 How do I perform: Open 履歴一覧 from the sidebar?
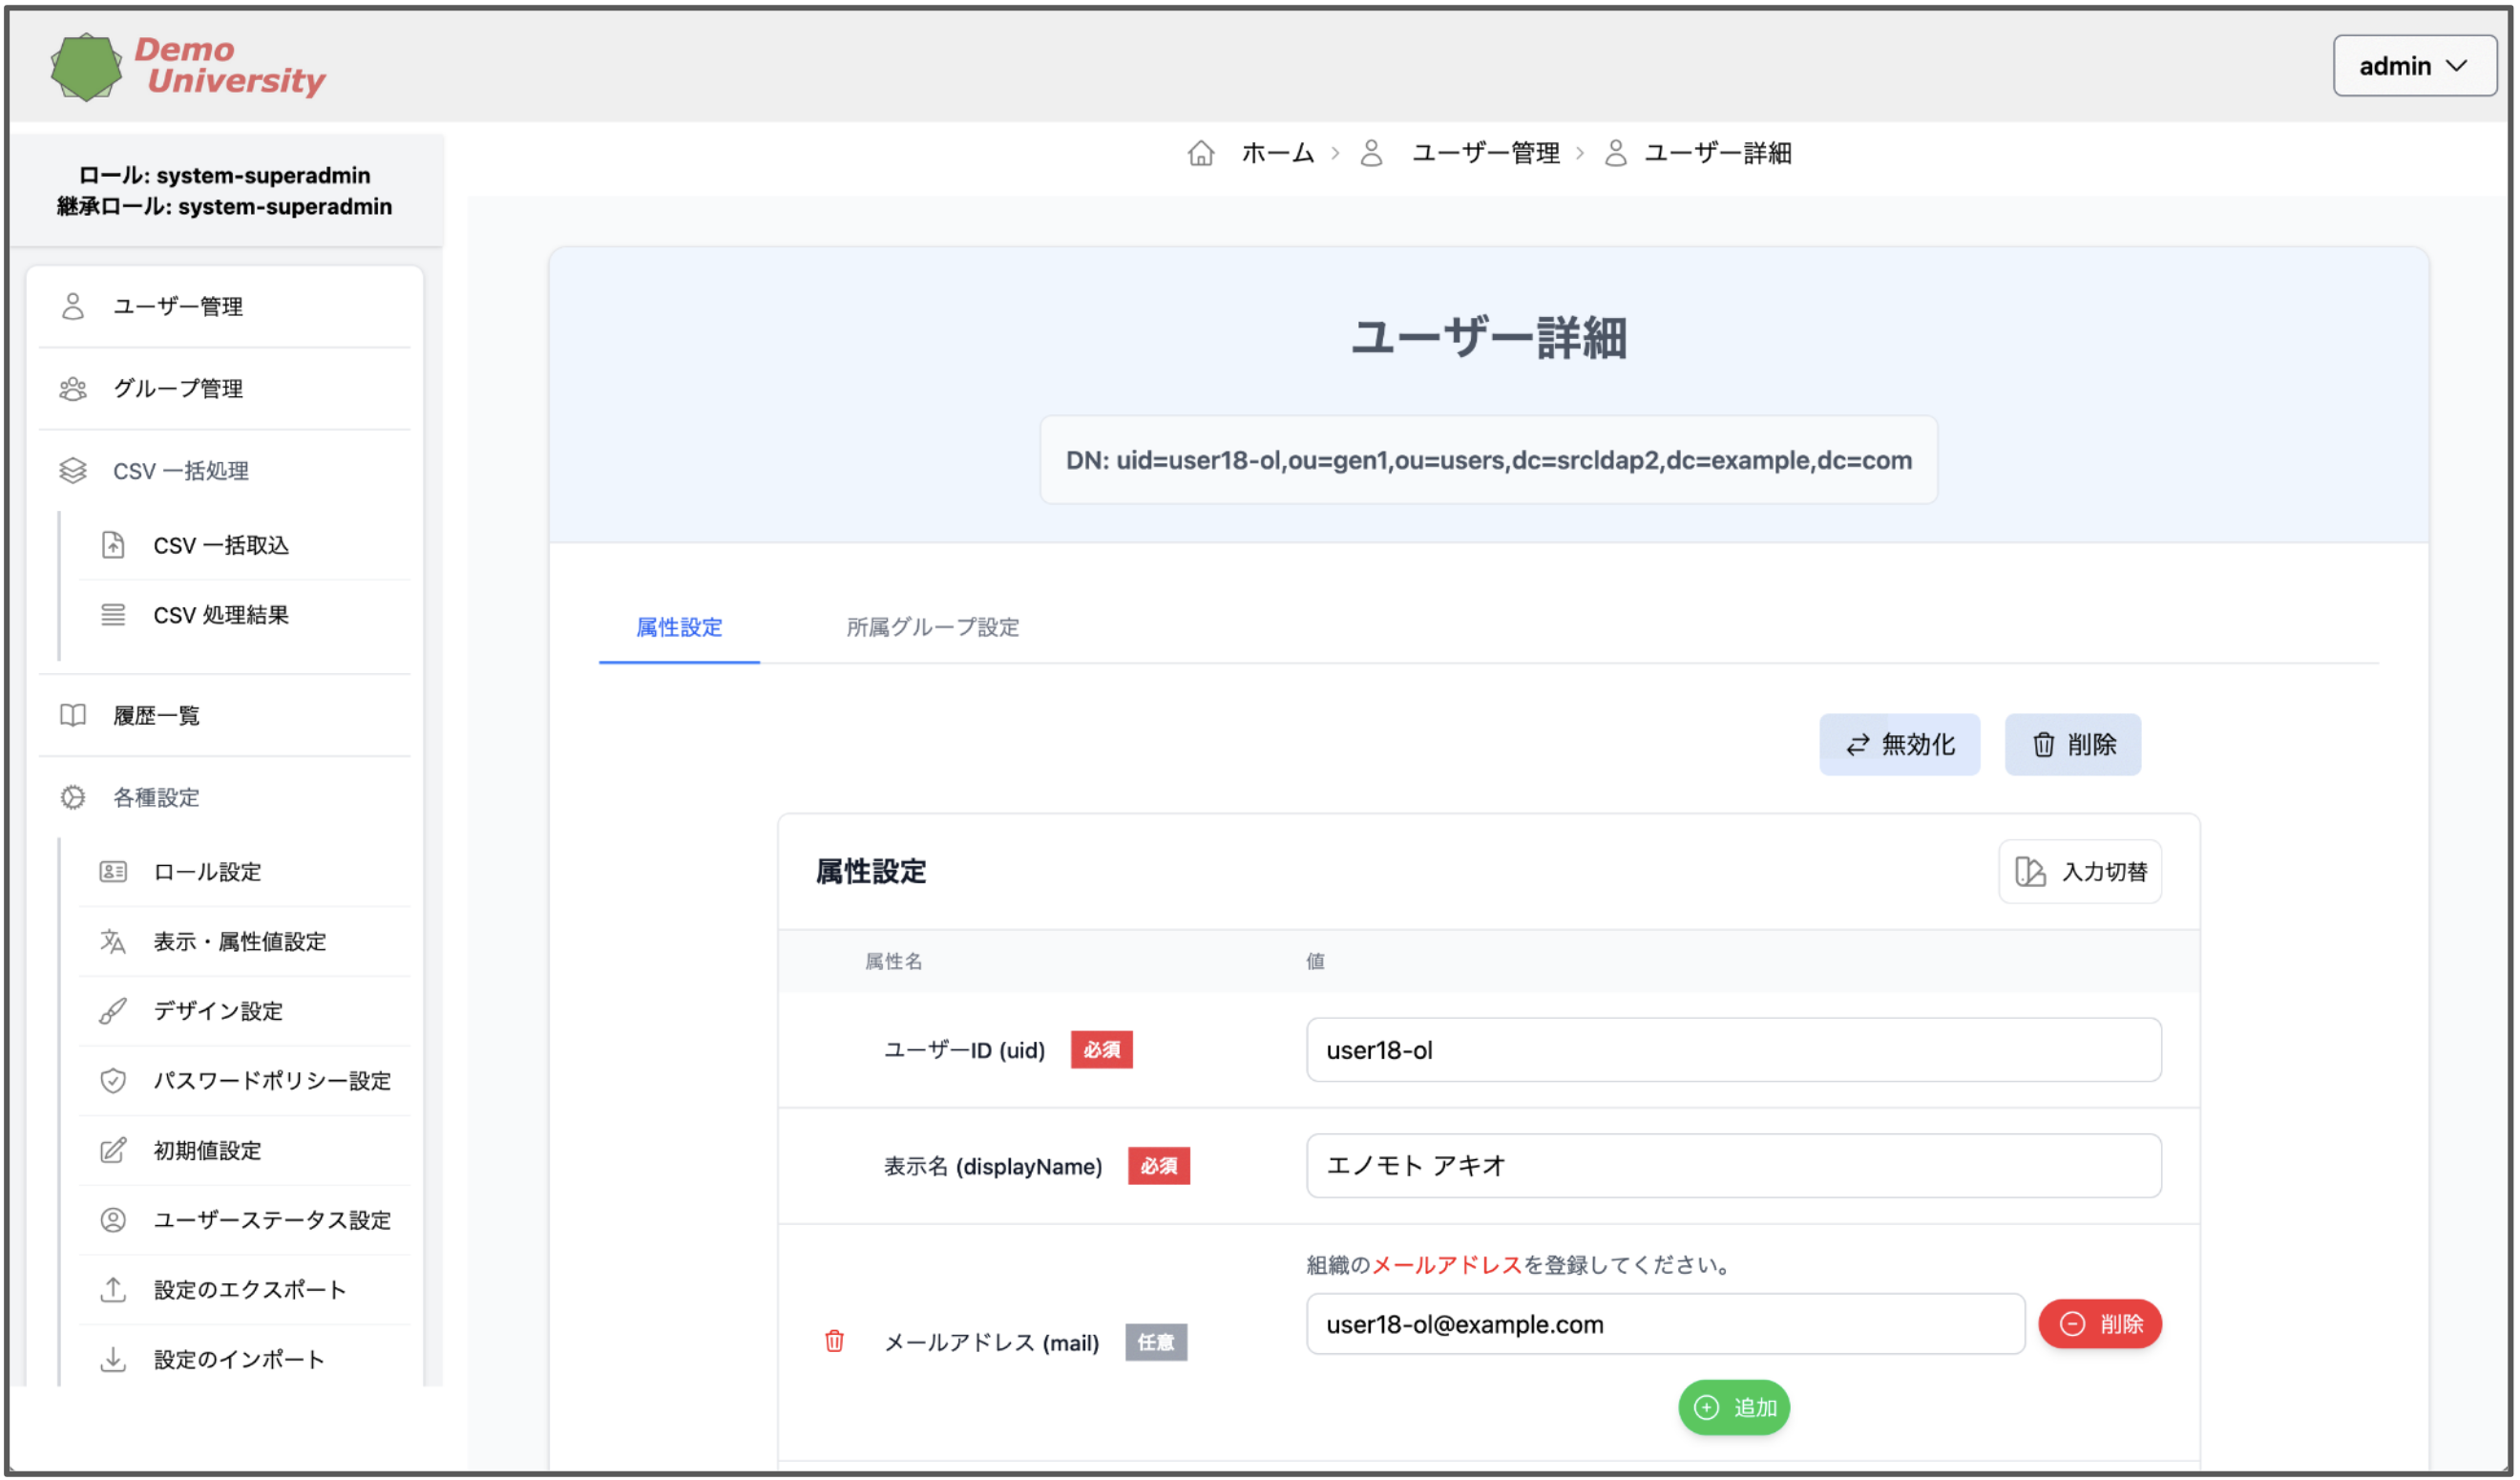(x=157, y=716)
